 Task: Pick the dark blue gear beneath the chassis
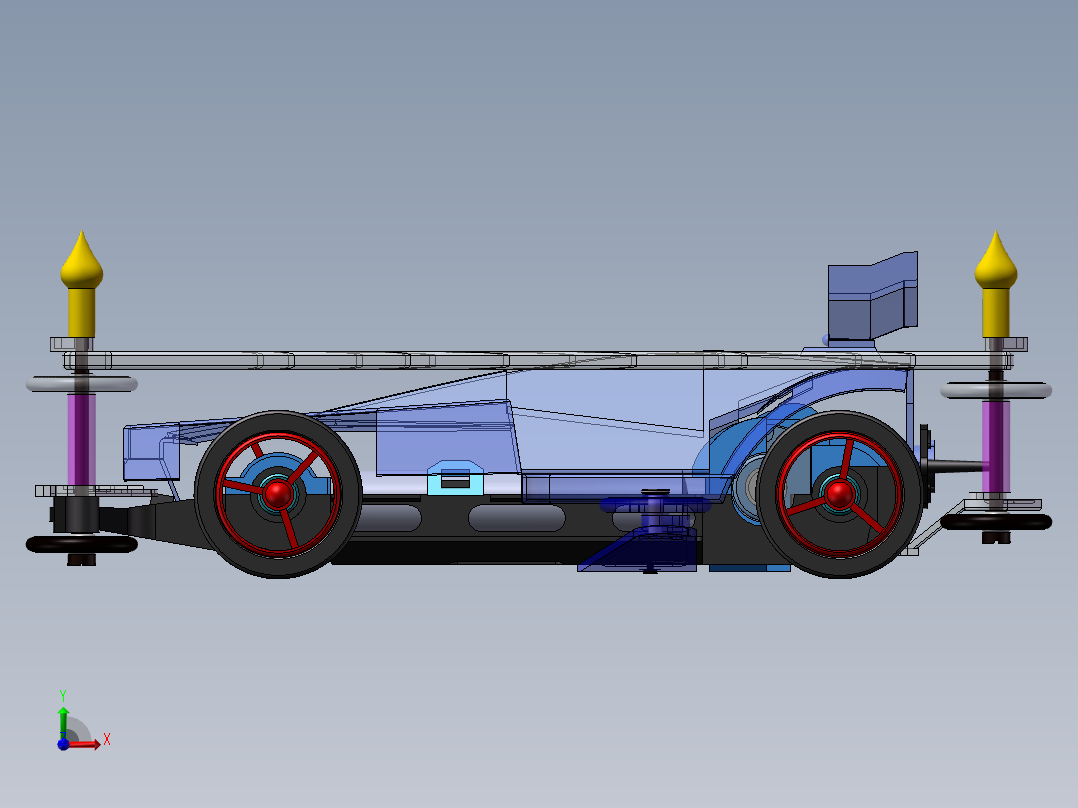coord(654,507)
